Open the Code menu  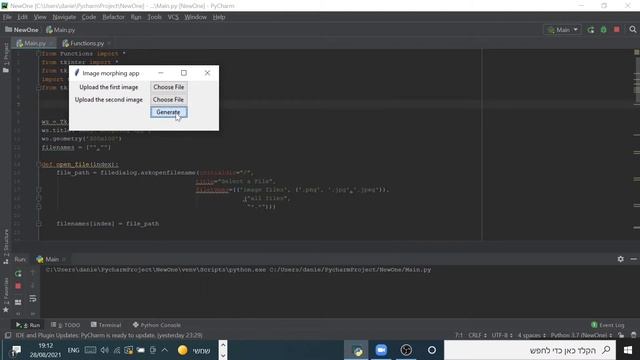click(x=89, y=17)
